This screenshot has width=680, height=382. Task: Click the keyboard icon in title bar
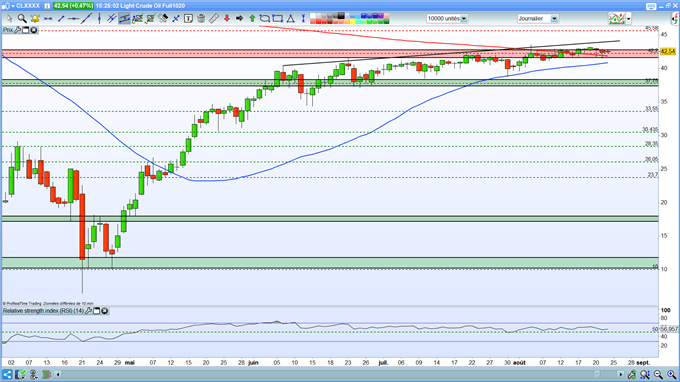click(651, 6)
